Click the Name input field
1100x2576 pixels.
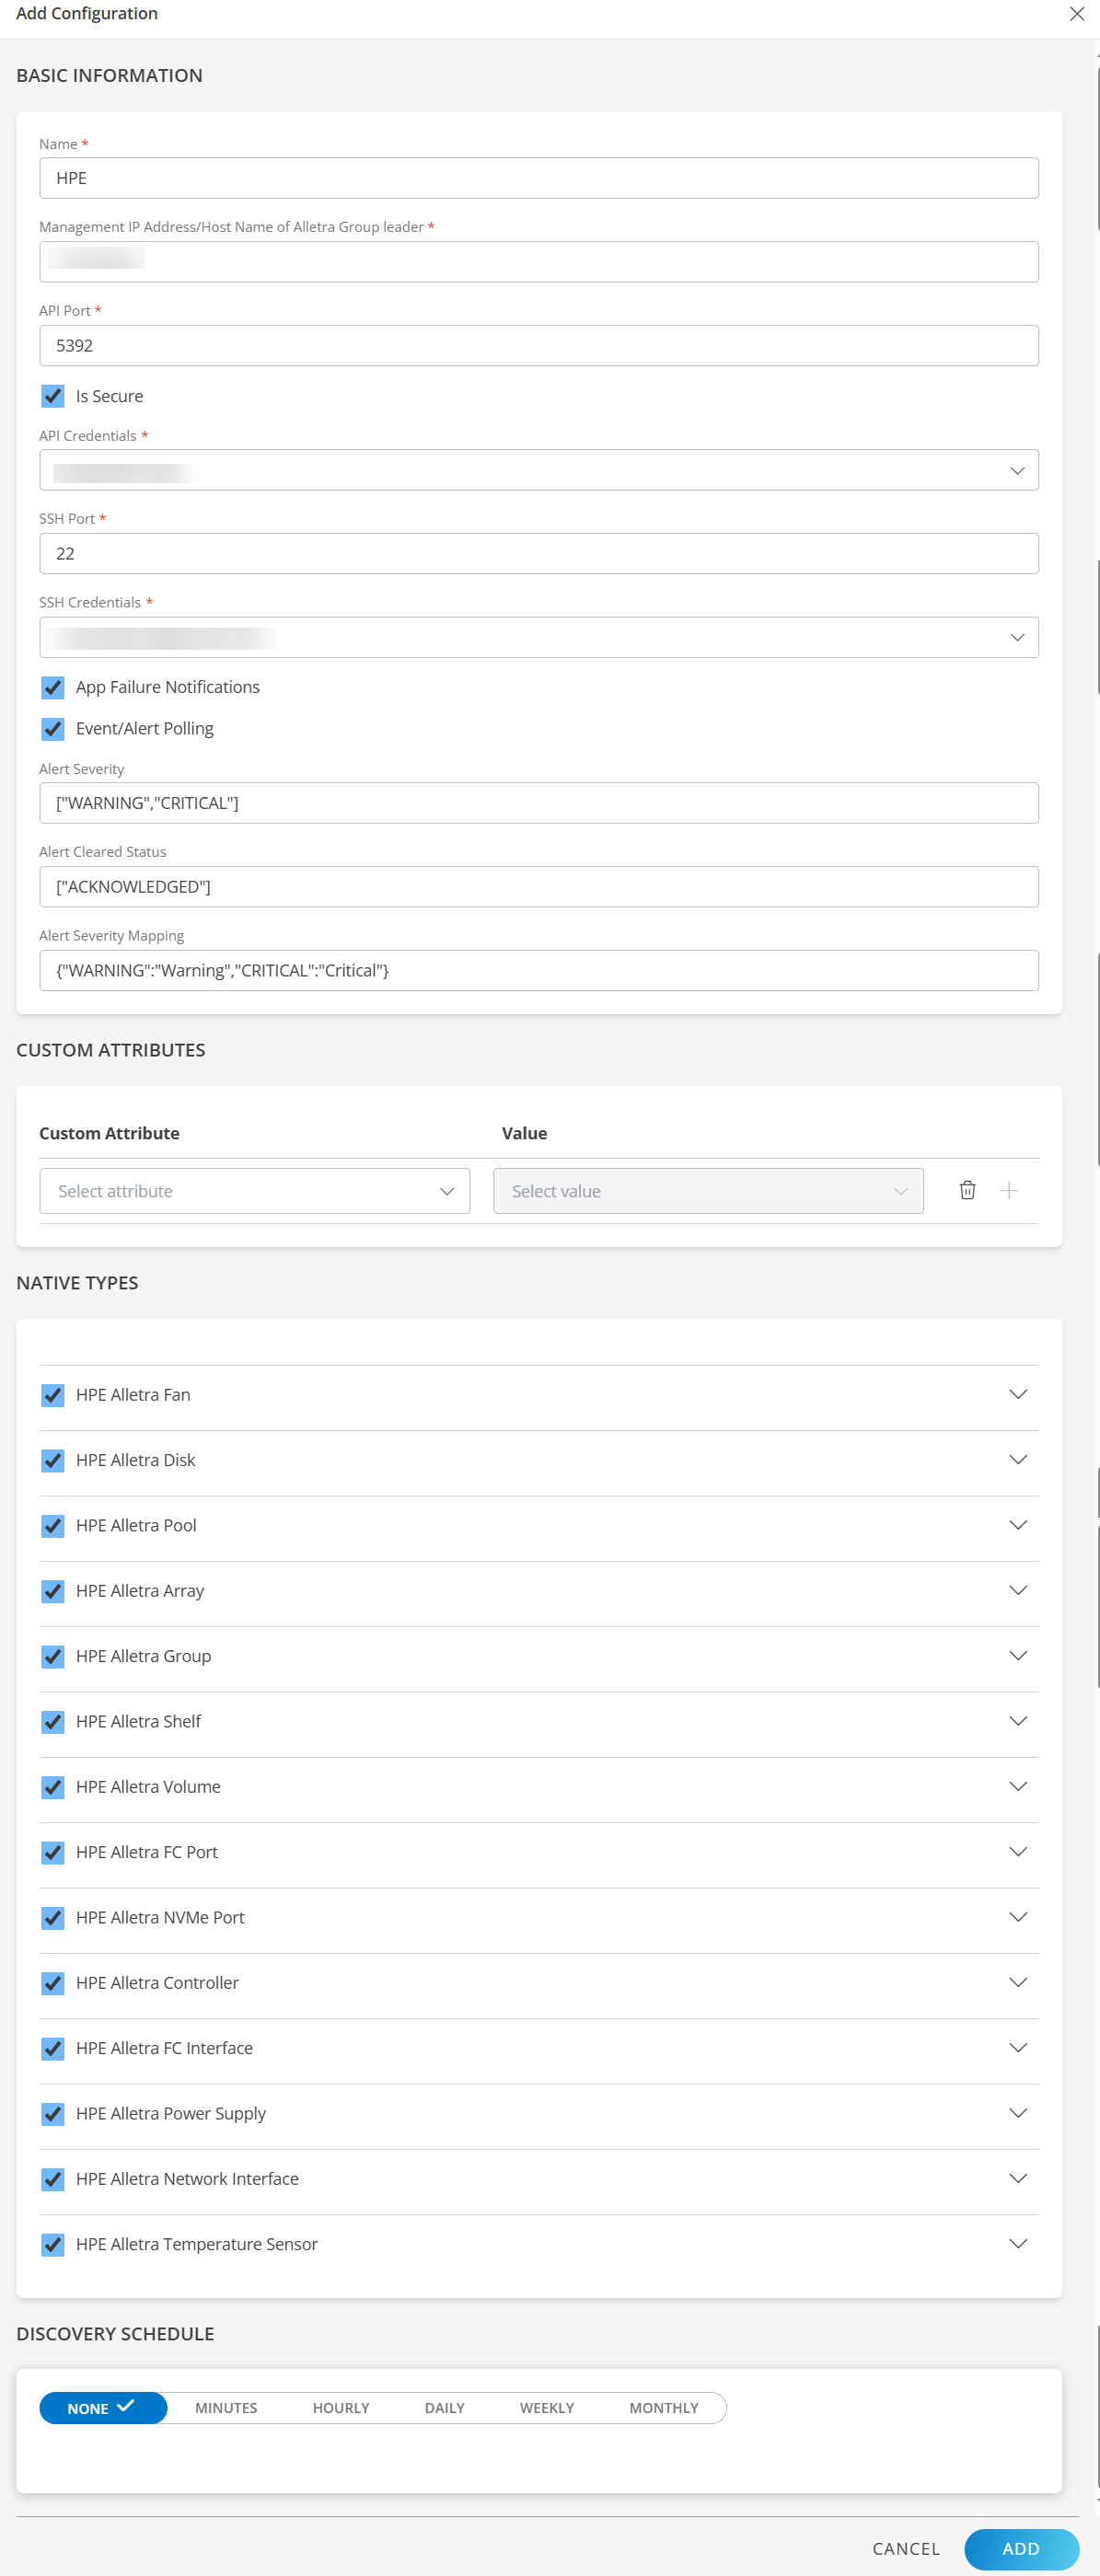coord(539,178)
